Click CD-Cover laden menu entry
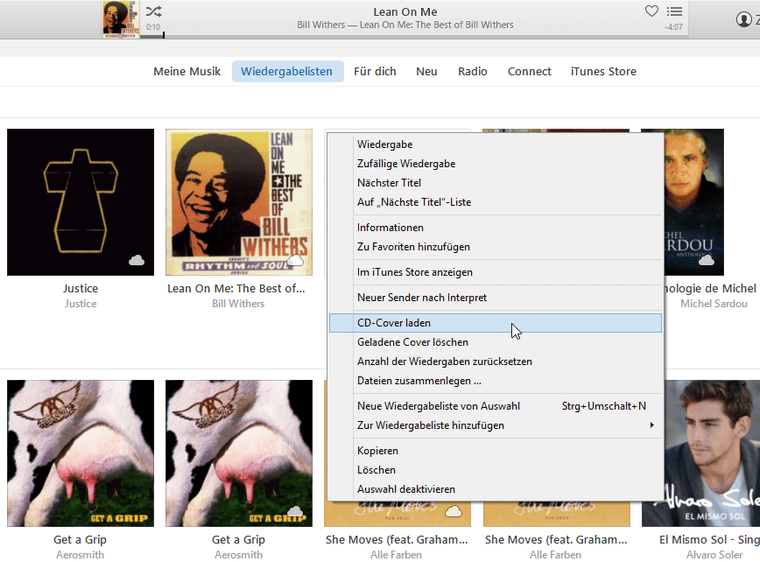760x562 pixels. 495,323
